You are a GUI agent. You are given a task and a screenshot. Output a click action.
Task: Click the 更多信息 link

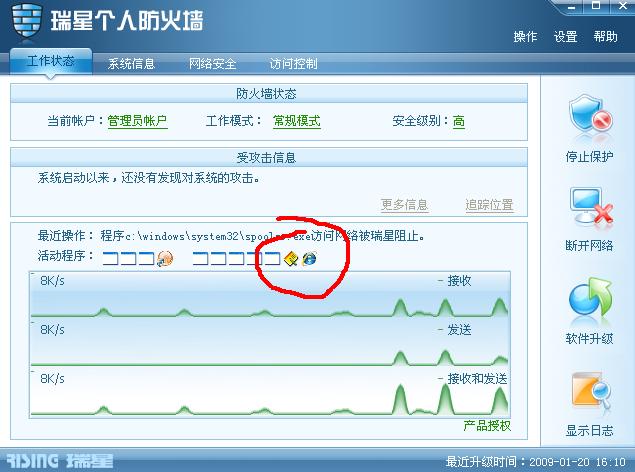coord(404,205)
